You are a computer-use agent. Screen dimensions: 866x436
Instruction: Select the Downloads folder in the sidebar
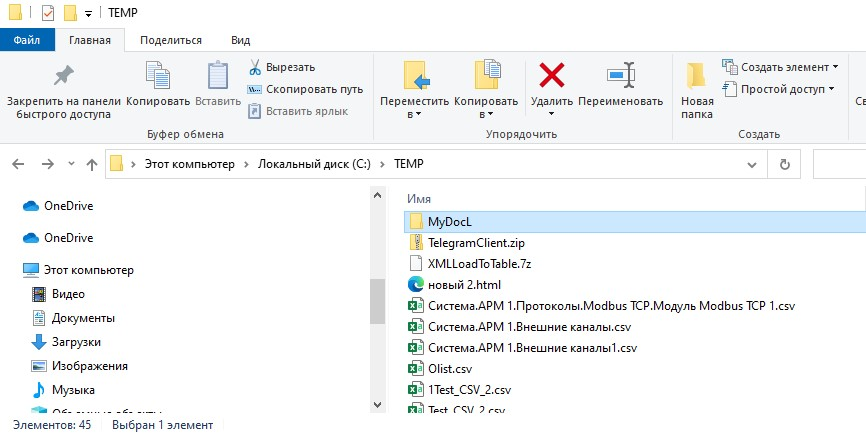[74, 342]
